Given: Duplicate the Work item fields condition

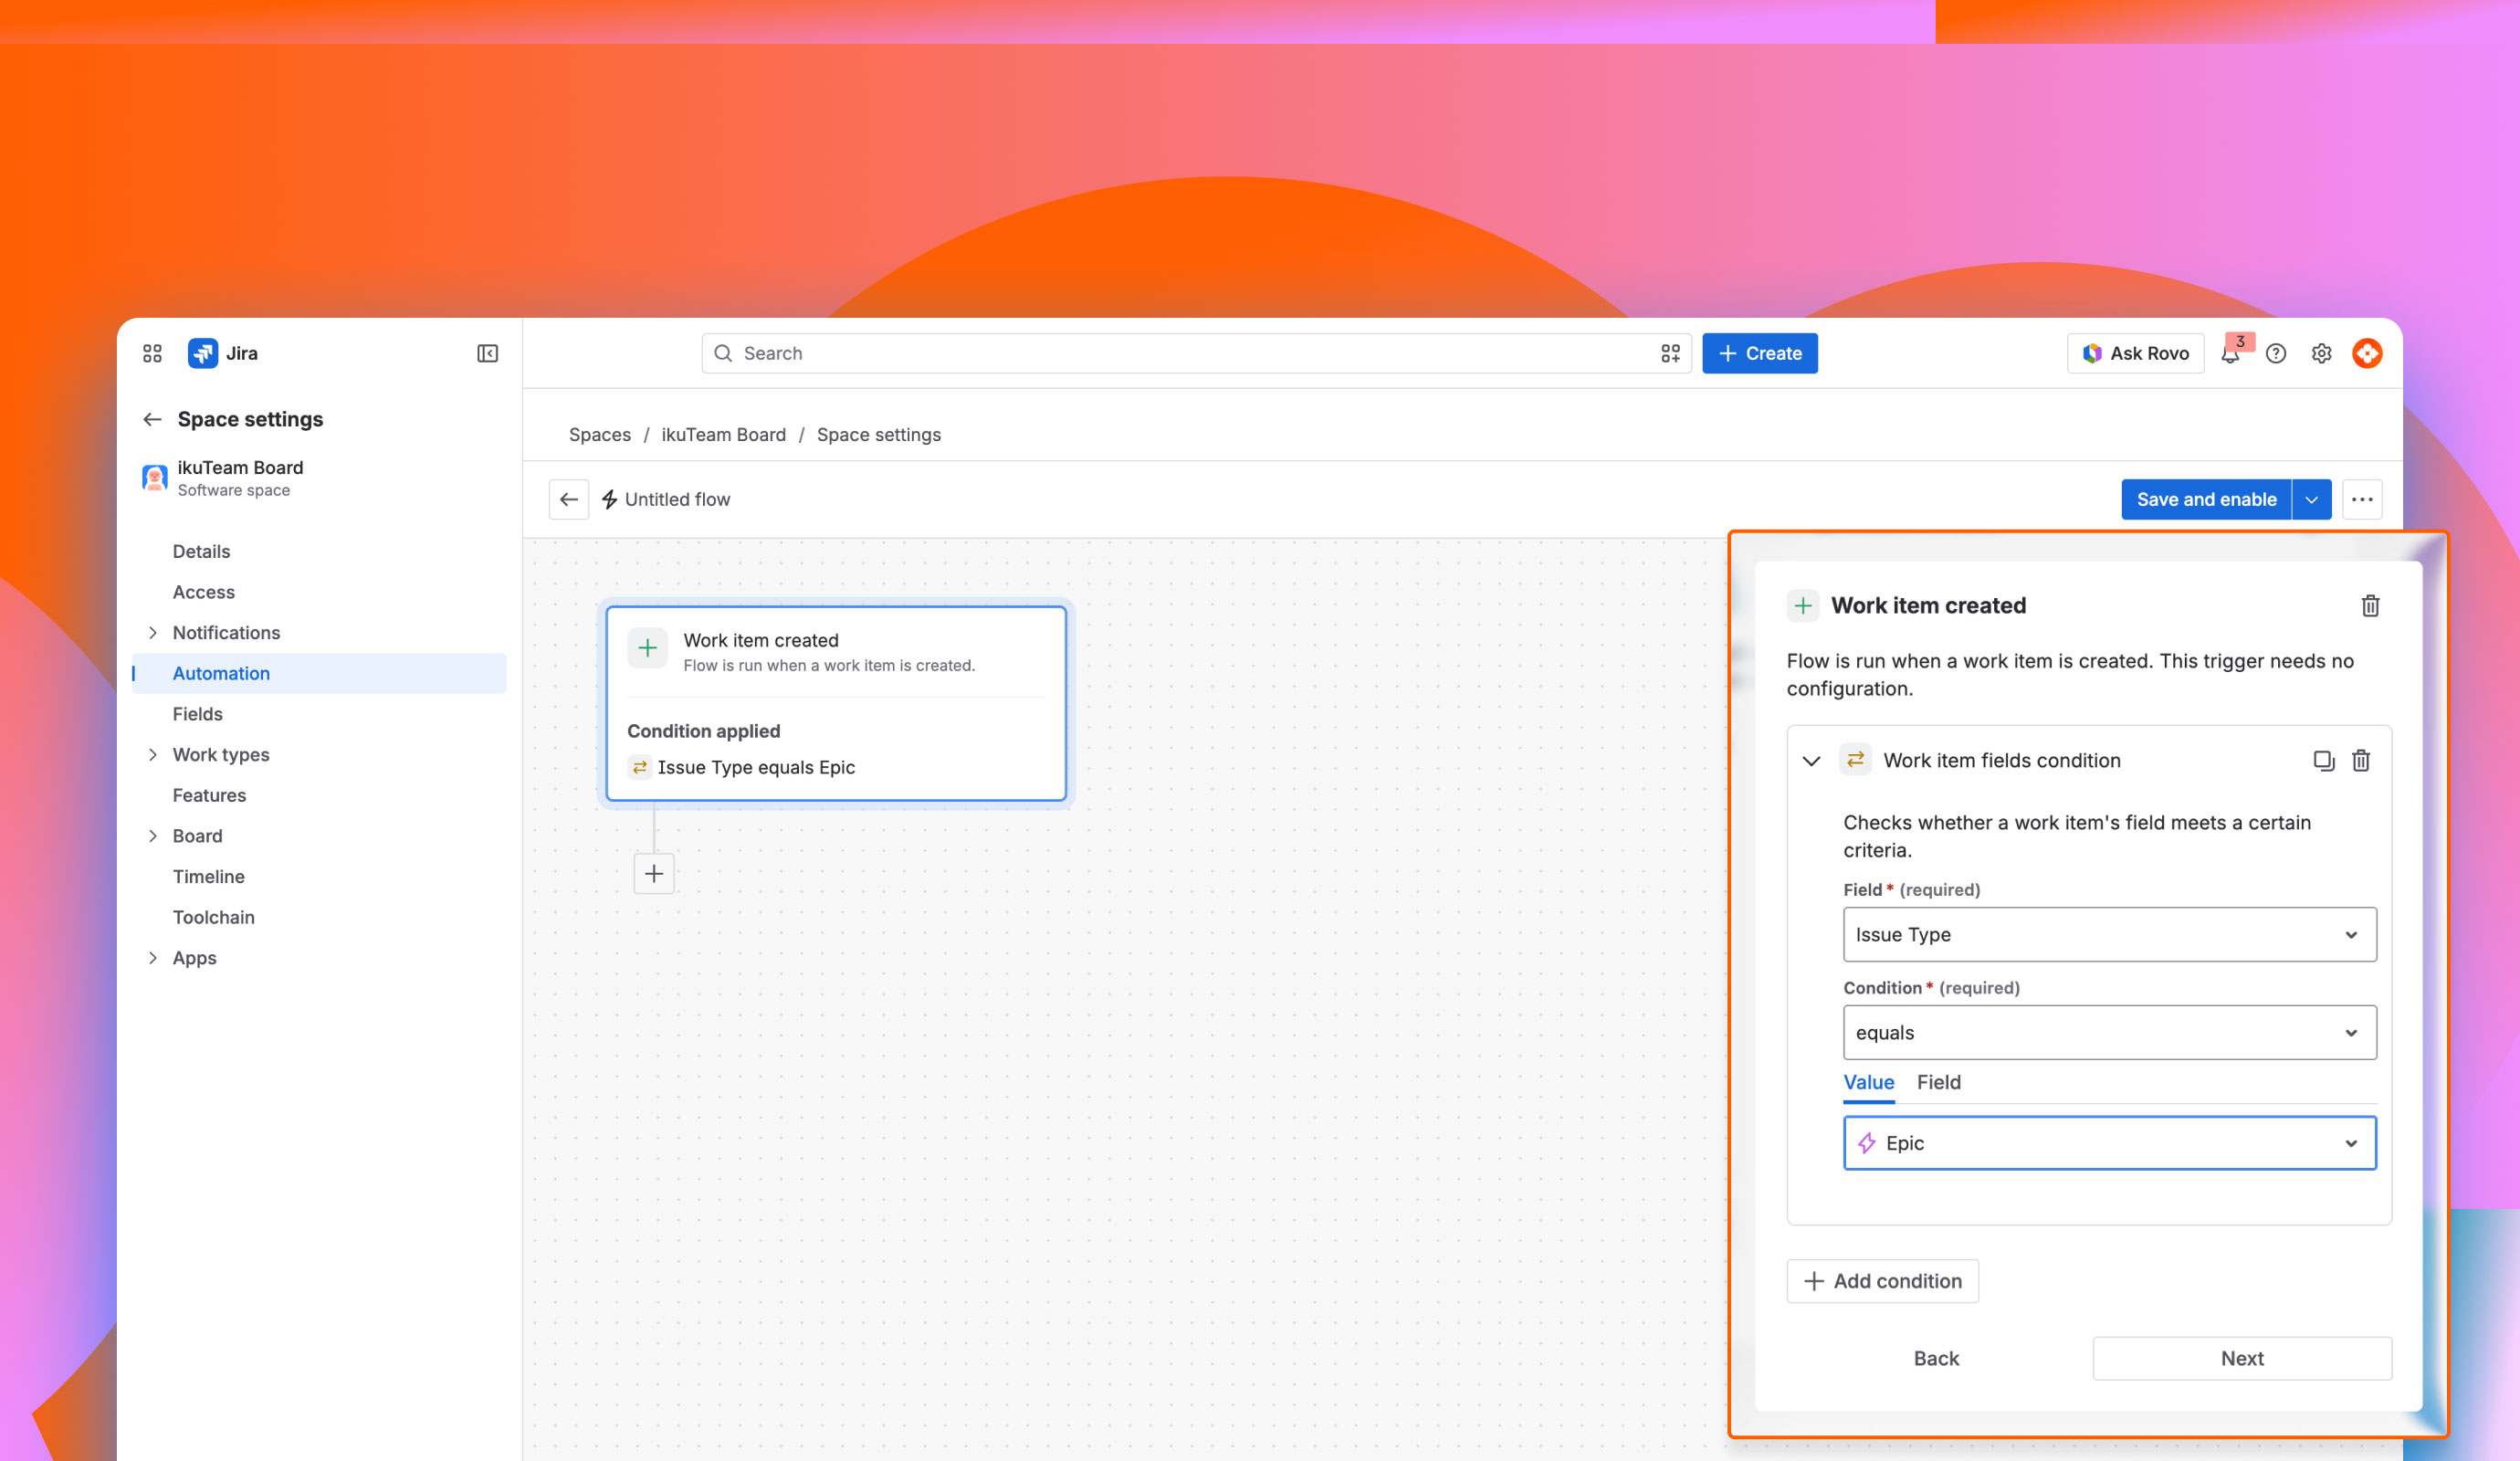Looking at the screenshot, I should tap(2324, 760).
